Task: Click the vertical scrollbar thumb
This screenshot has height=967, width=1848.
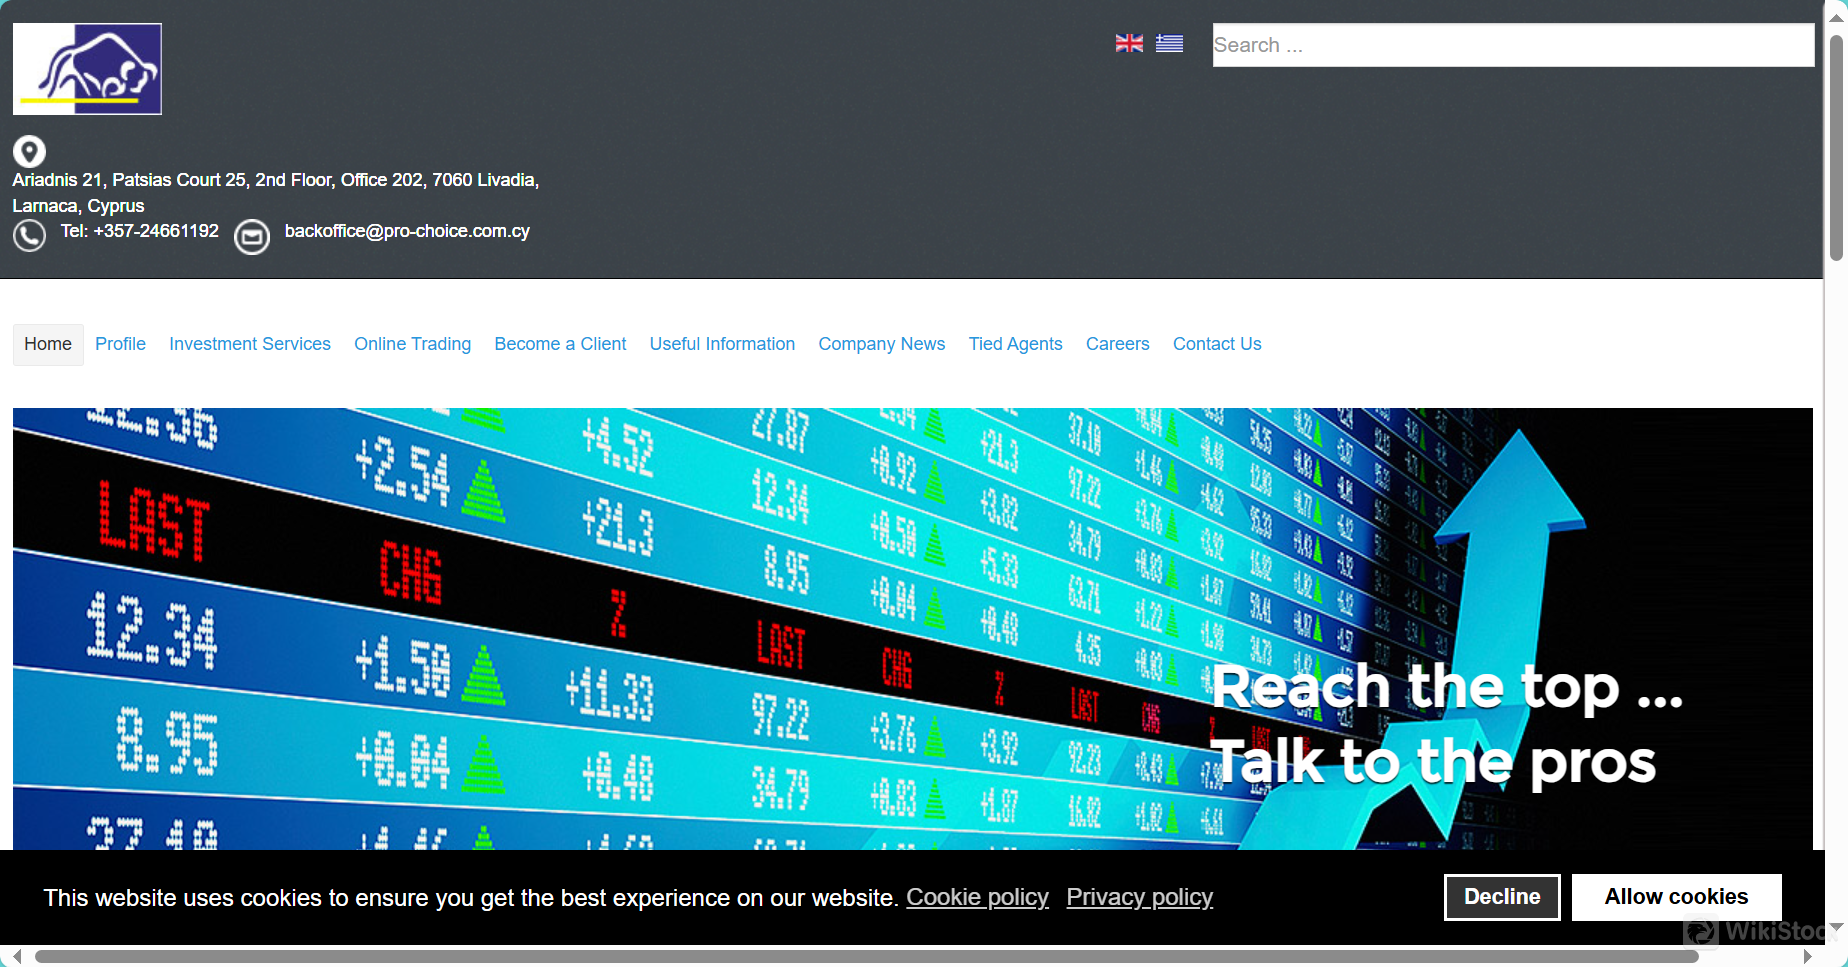Action: 1836,148
